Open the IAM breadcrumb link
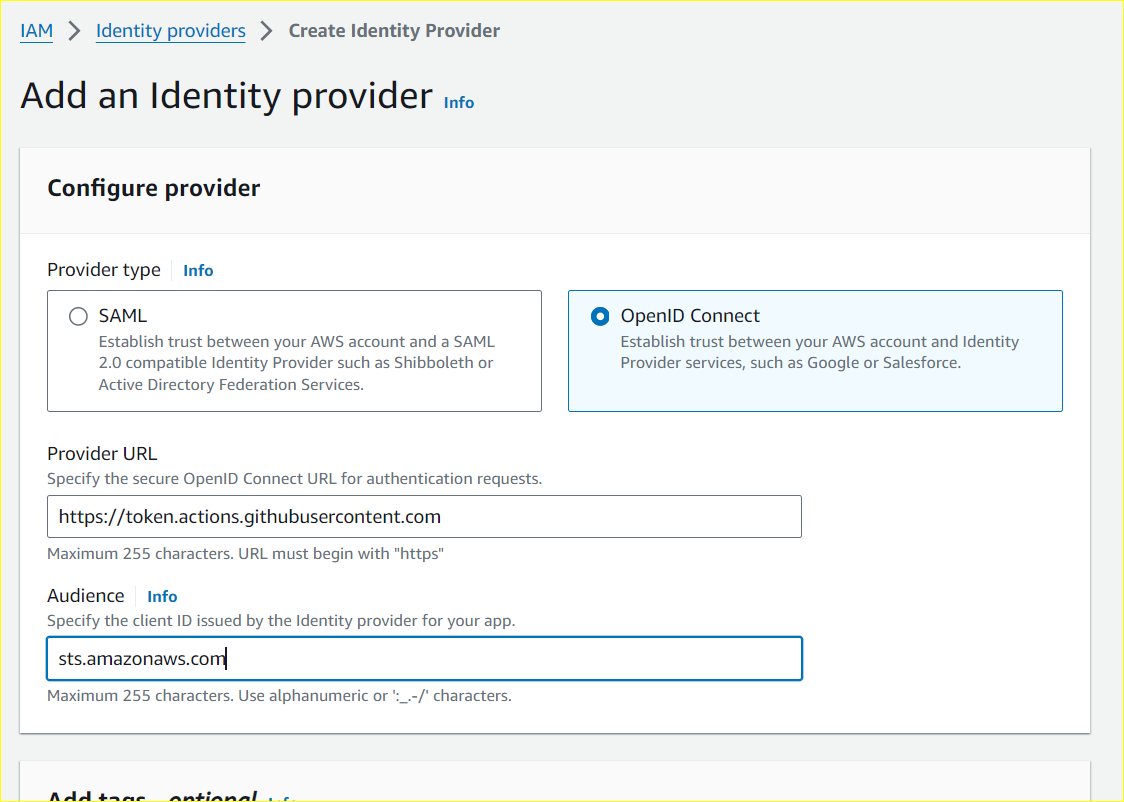This screenshot has height=802, width=1124. [36, 30]
